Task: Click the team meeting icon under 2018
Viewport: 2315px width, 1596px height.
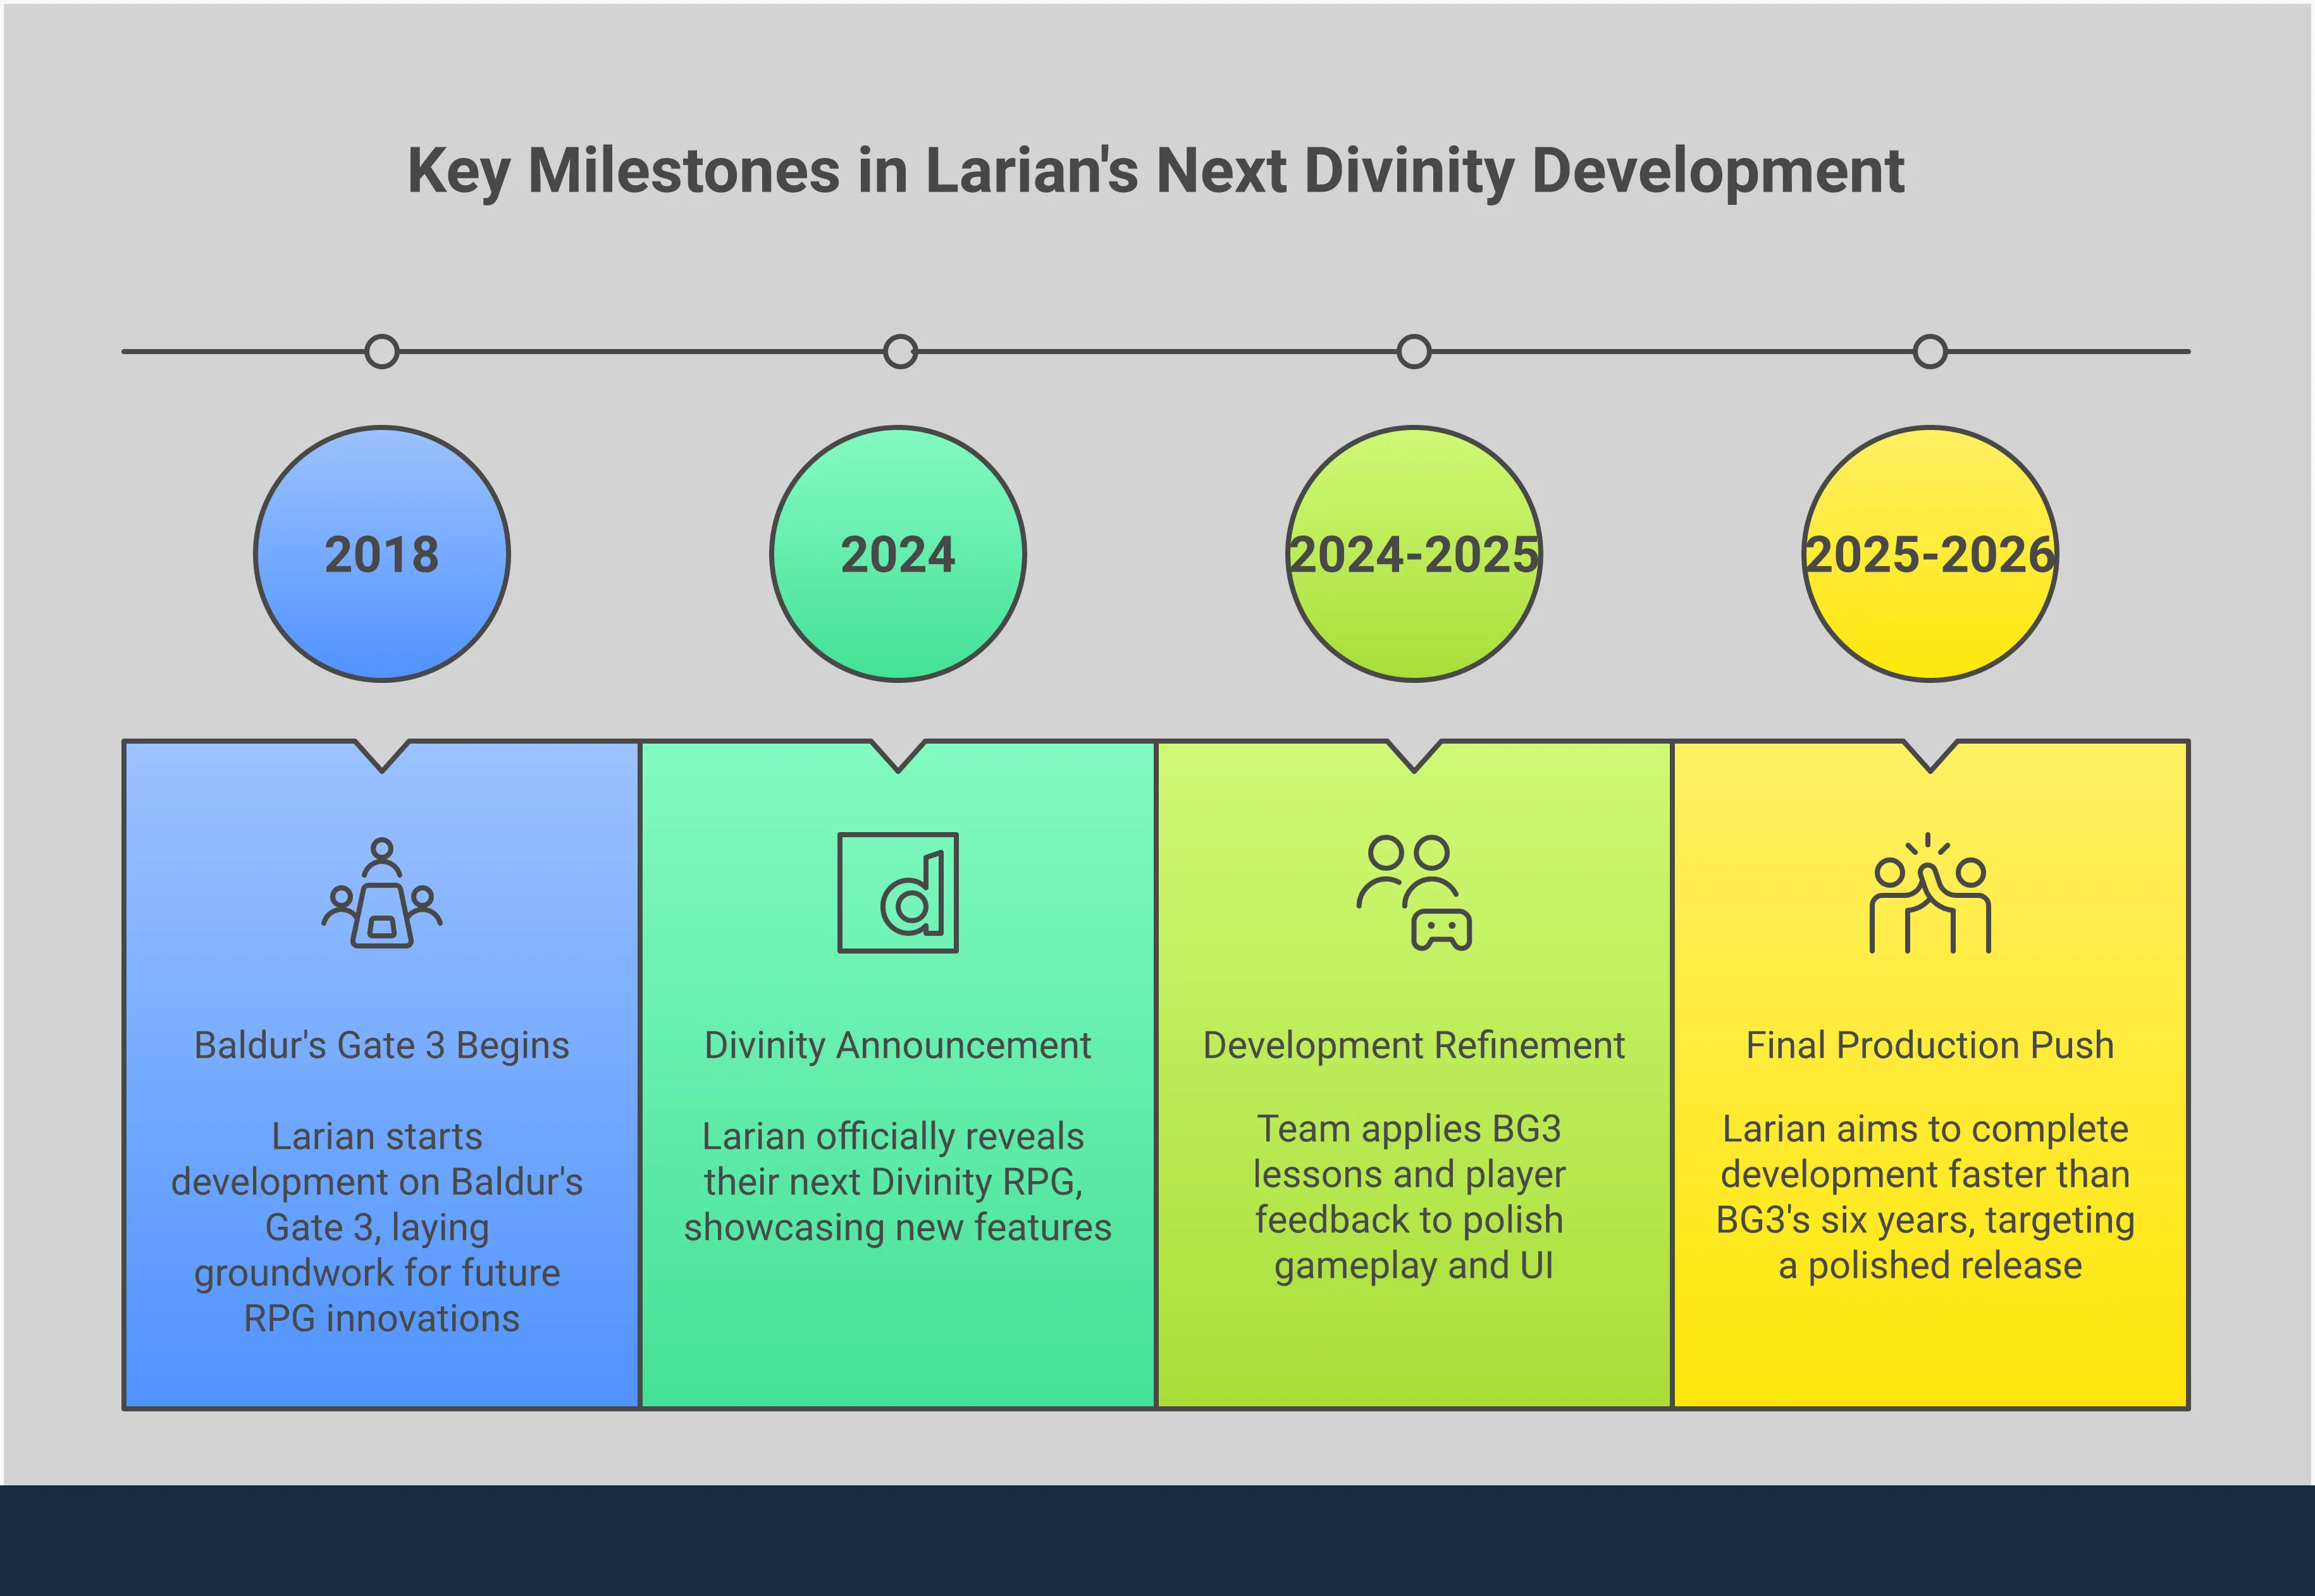Action: tap(381, 893)
